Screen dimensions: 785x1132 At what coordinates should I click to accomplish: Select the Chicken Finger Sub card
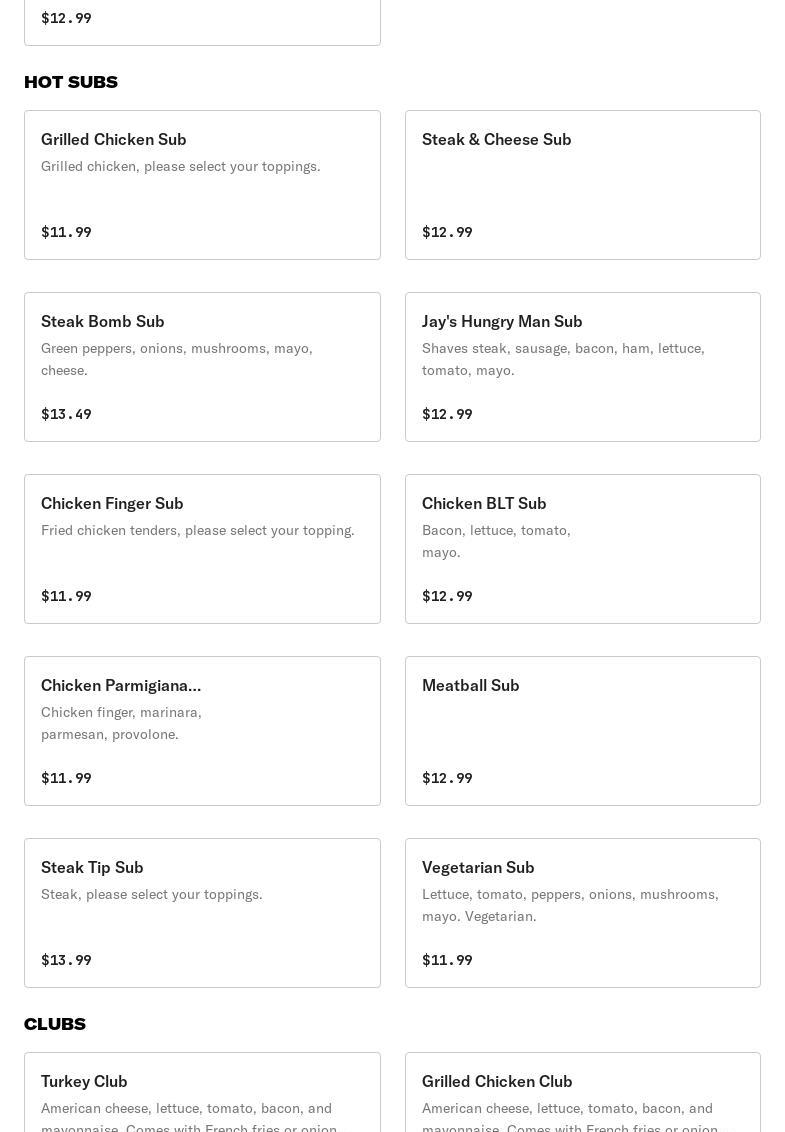(x=202, y=549)
